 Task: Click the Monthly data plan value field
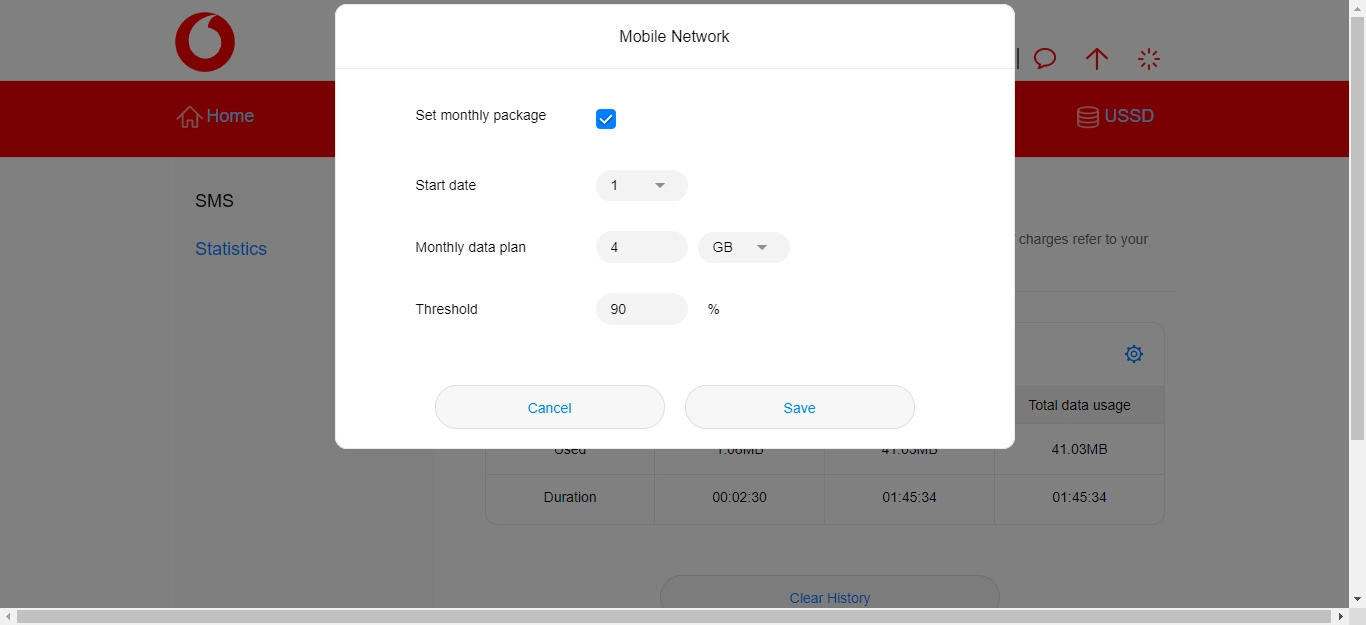click(641, 247)
